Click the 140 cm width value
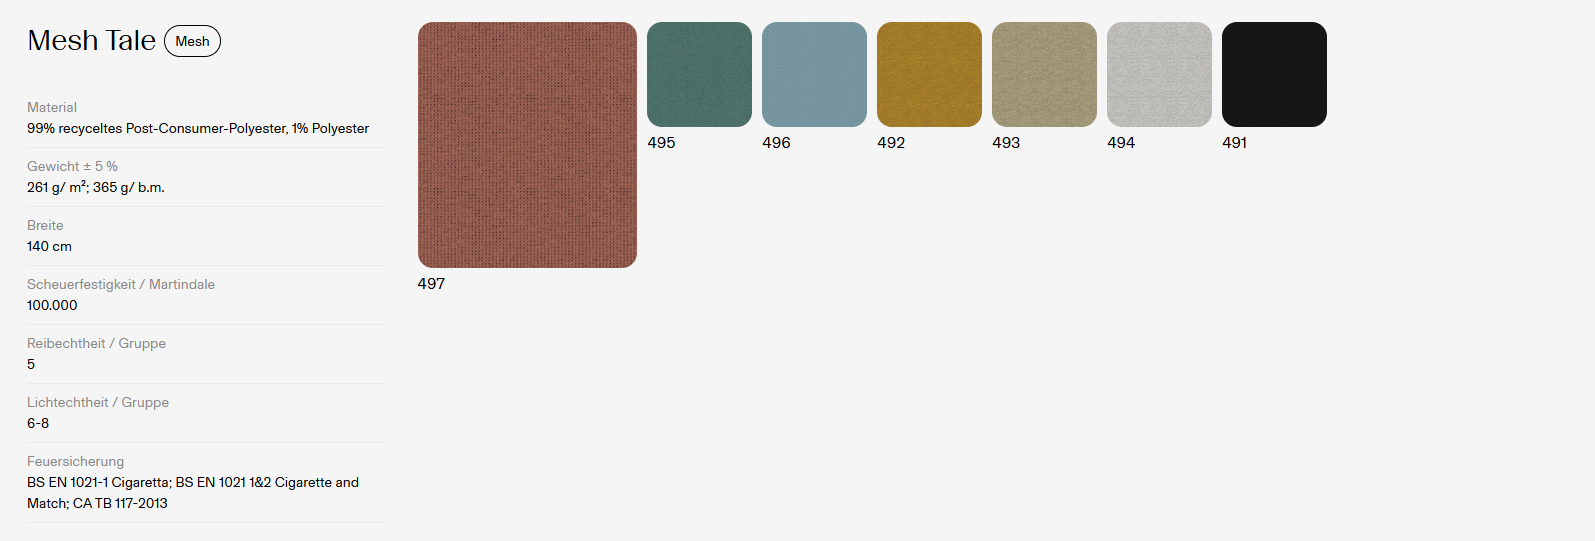This screenshot has height=541, width=1595. coord(49,246)
